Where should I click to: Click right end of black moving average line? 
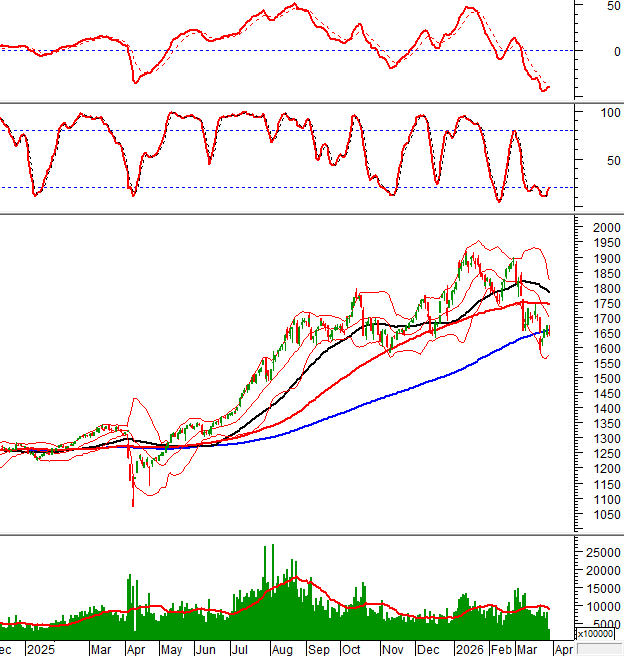tap(549, 291)
